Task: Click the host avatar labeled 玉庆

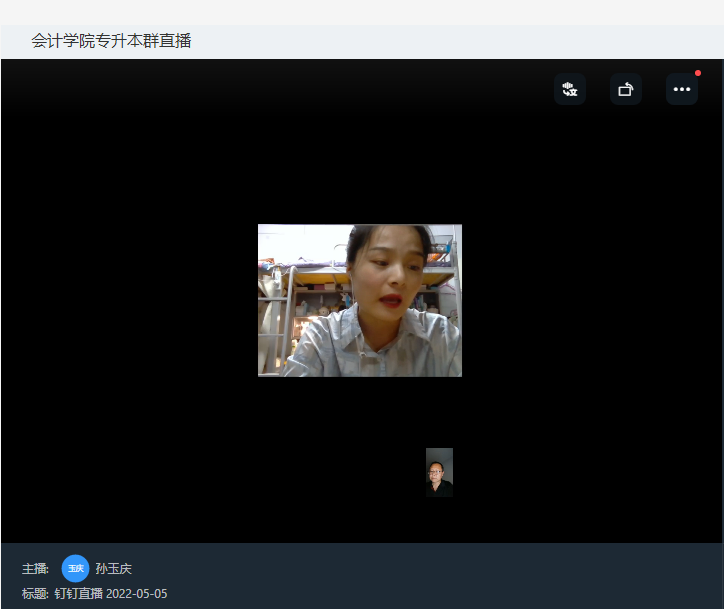Action: [x=75, y=568]
